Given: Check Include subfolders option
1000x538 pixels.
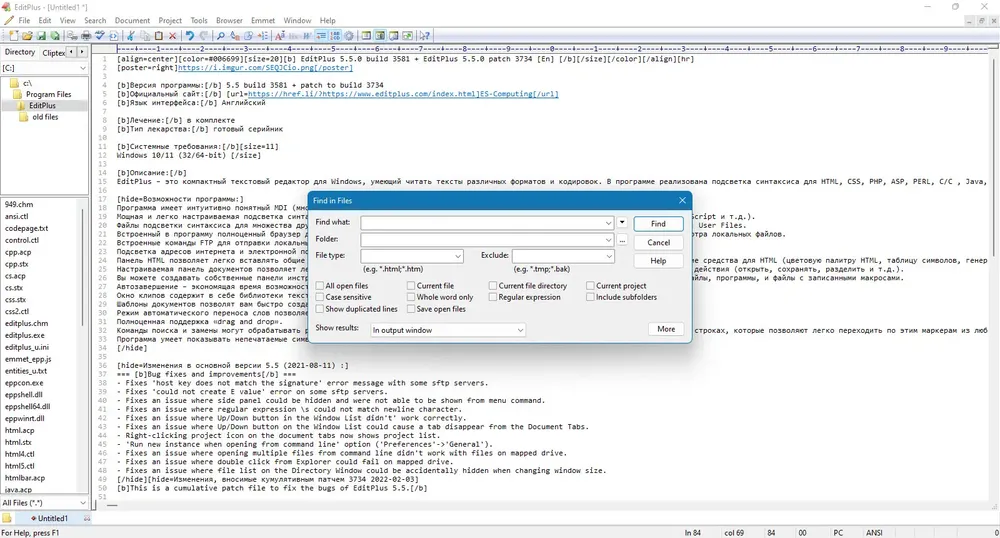Looking at the screenshot, I should (591, 297).
